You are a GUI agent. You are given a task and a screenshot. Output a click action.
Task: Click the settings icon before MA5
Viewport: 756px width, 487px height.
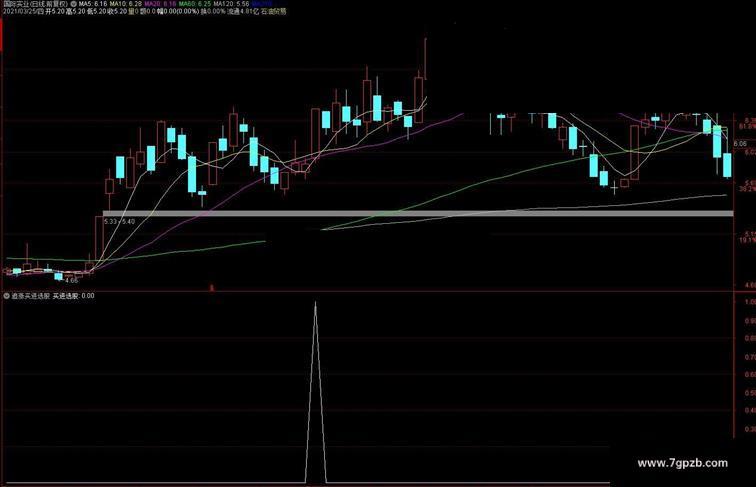tap(74, 3)
